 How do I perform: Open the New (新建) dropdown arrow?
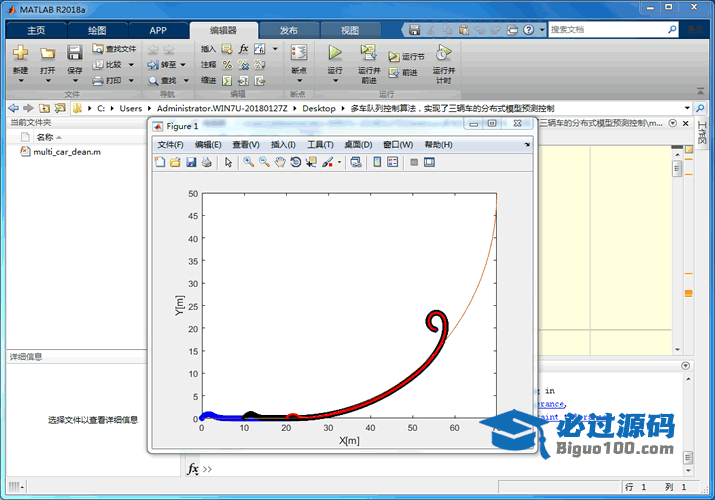[21, 81]
